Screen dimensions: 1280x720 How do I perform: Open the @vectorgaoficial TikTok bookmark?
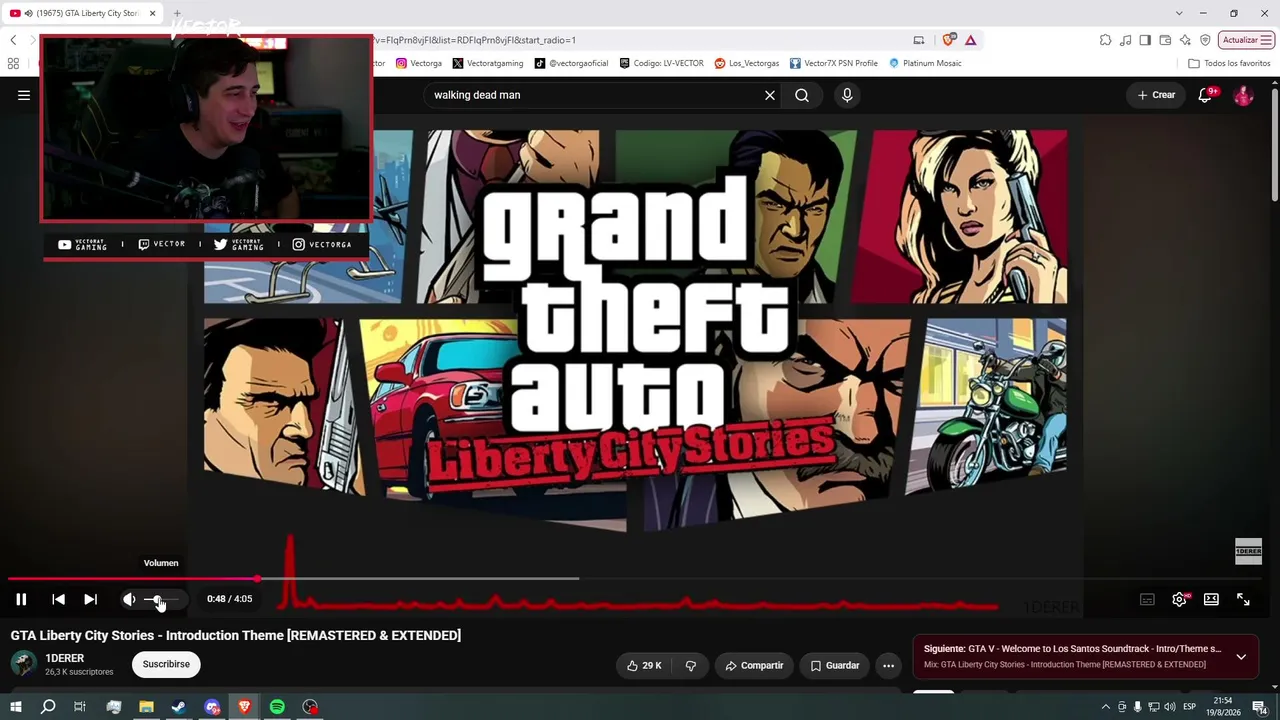click(571, 63)
